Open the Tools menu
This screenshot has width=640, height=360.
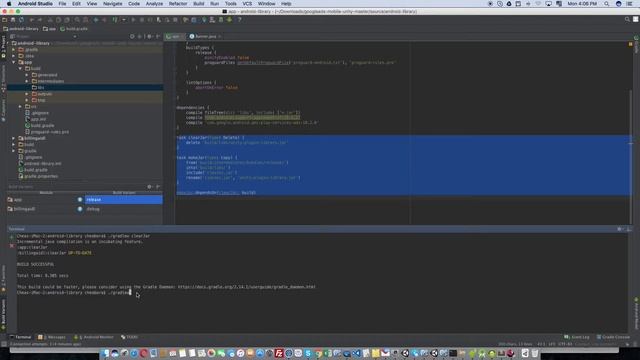pos(231,4)
